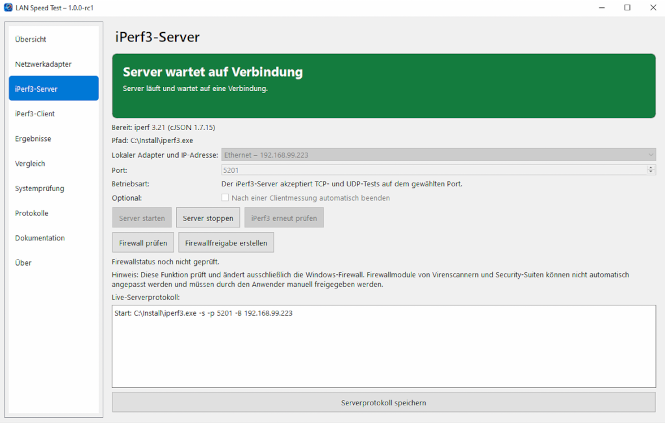665x423 pixels.
Task: Click the log line 'Start: C:\Install\iperf3.exe -s -p 5201'
Action: coord(204,313)
